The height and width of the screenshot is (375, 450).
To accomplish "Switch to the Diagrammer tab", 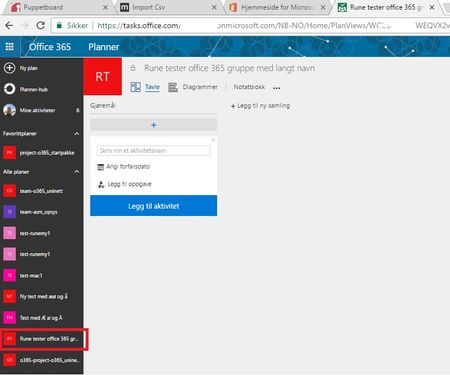I will [200, 87].
